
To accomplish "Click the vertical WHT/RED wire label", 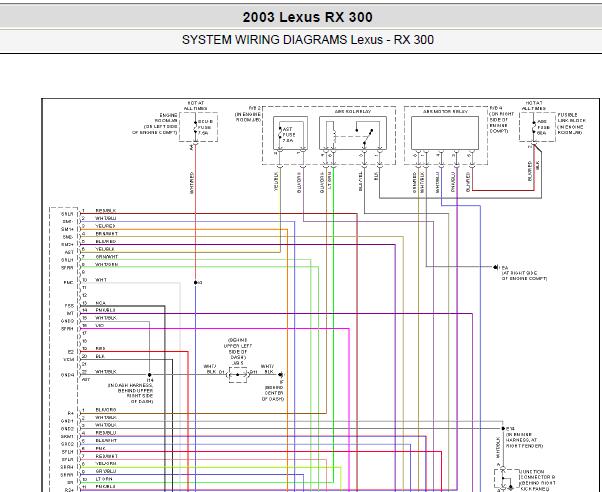I will (x=192, y=183).
